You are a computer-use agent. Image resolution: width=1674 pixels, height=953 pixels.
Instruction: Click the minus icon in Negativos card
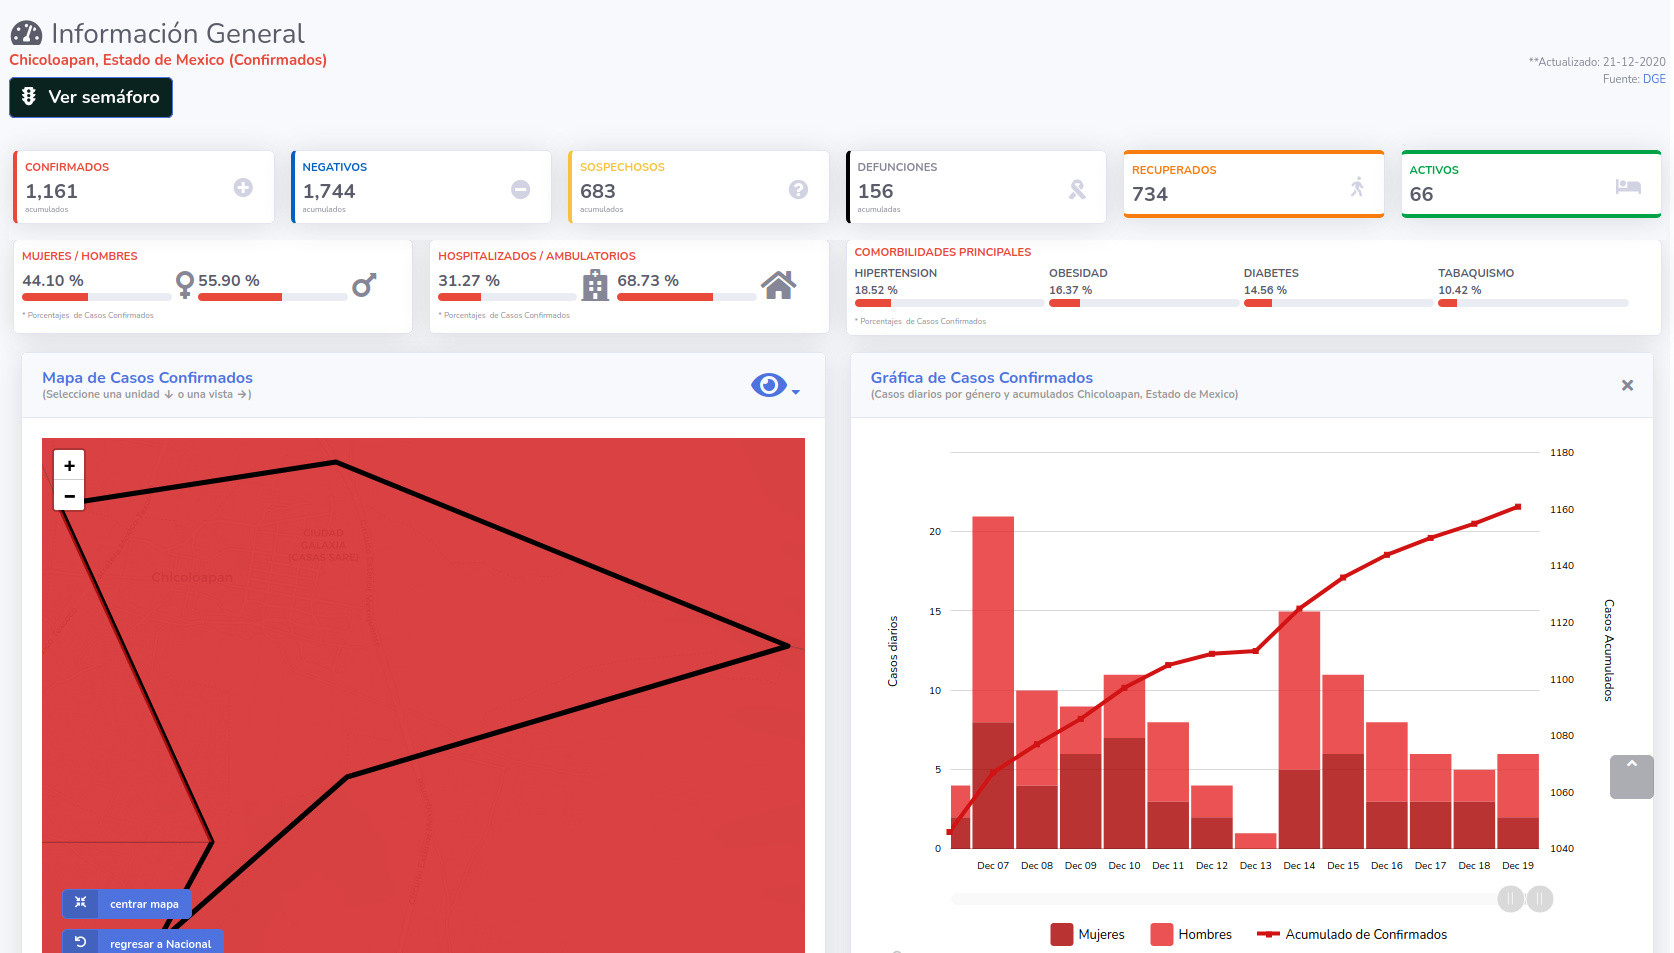(521, 189)
